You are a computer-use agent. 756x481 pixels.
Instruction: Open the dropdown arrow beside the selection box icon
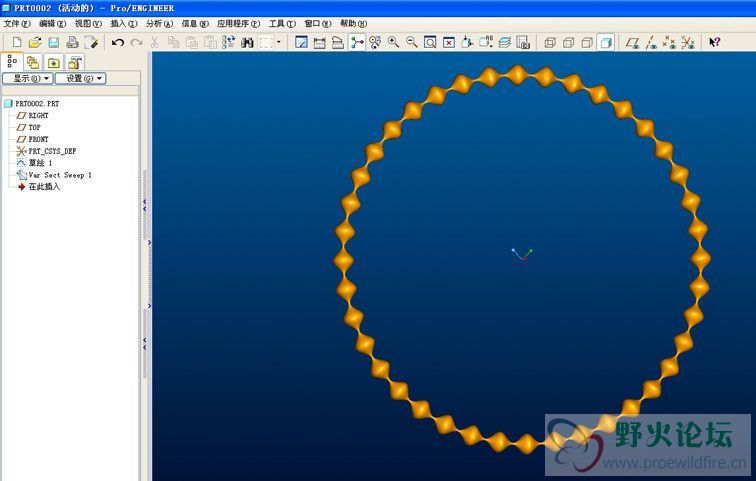click(278, 42)
